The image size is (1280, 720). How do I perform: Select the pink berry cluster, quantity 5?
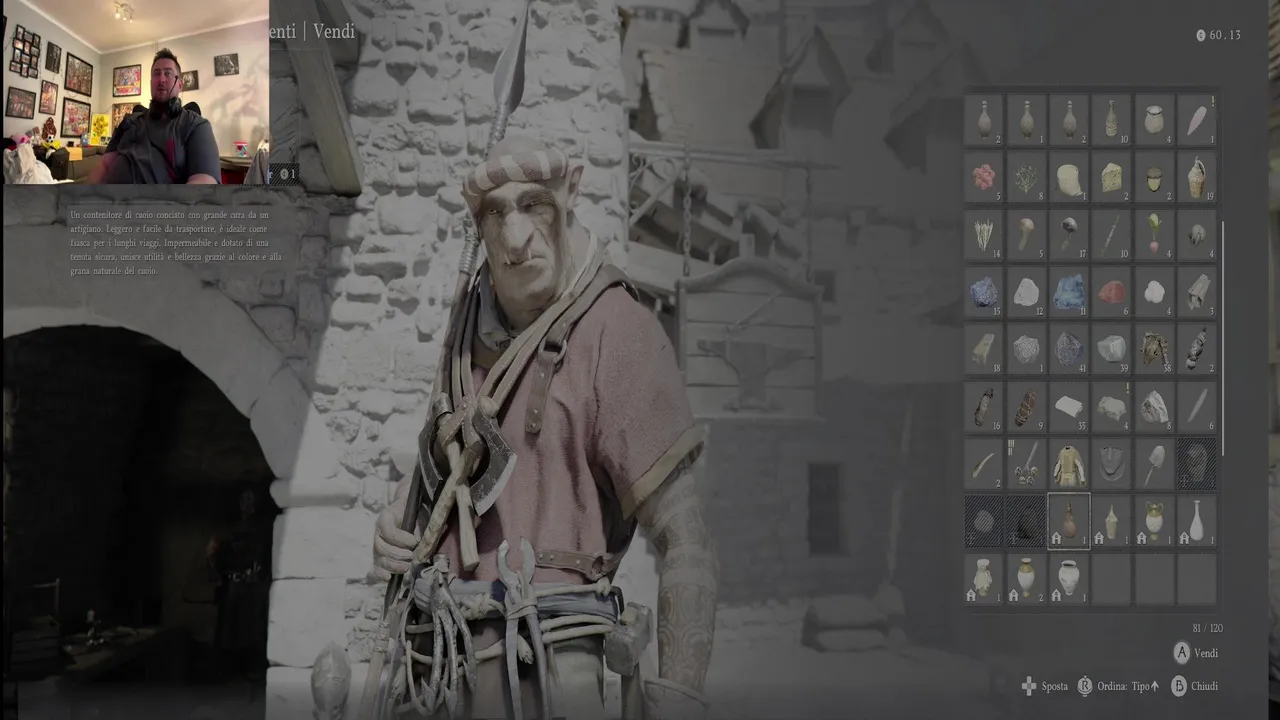pos(985,177)
